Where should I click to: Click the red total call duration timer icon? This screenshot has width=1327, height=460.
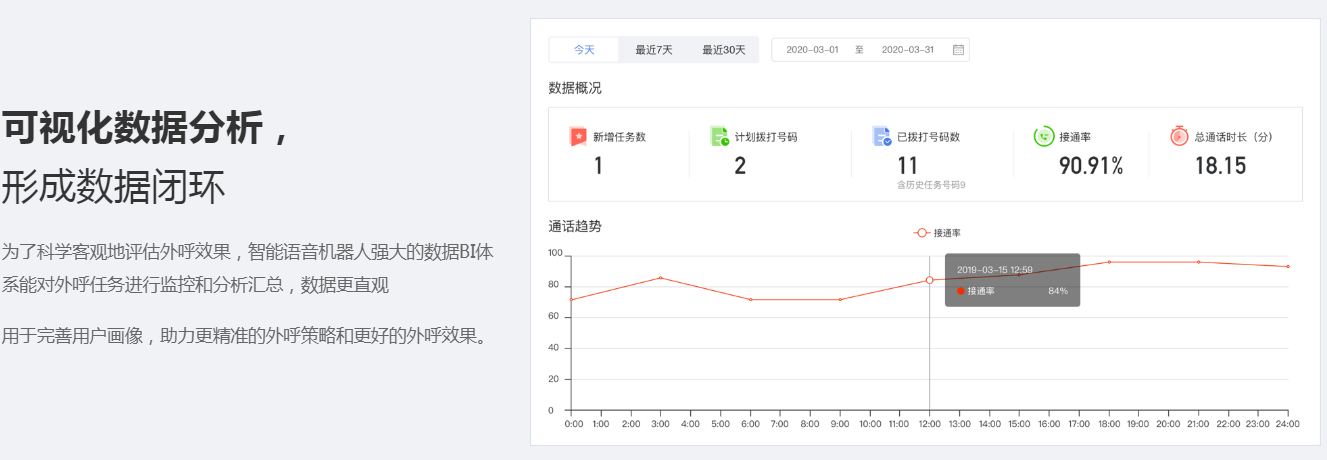click(1180, 137)
